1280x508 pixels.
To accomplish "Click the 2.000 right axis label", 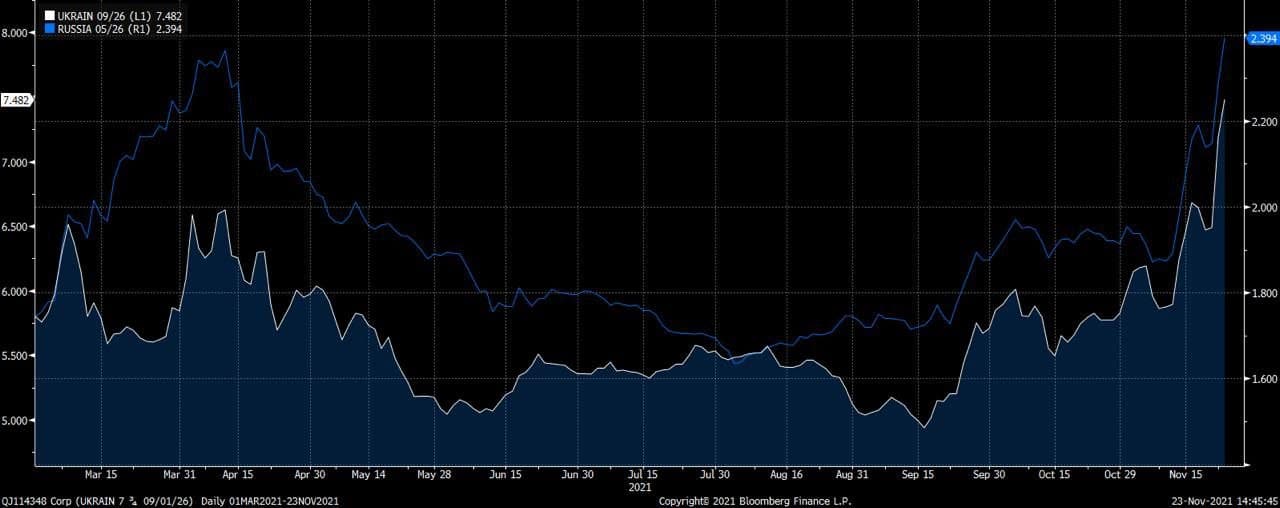I will tap(1263, 208).
